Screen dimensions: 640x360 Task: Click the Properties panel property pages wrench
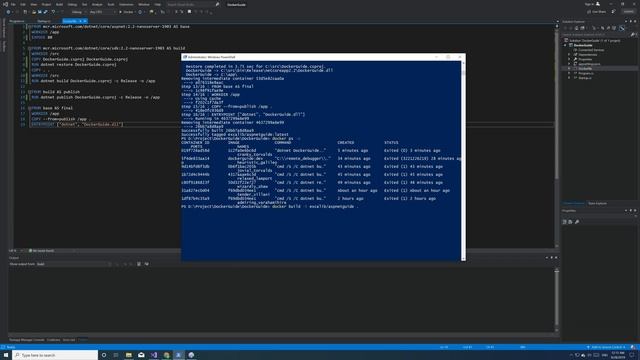(x=577, y=222)
